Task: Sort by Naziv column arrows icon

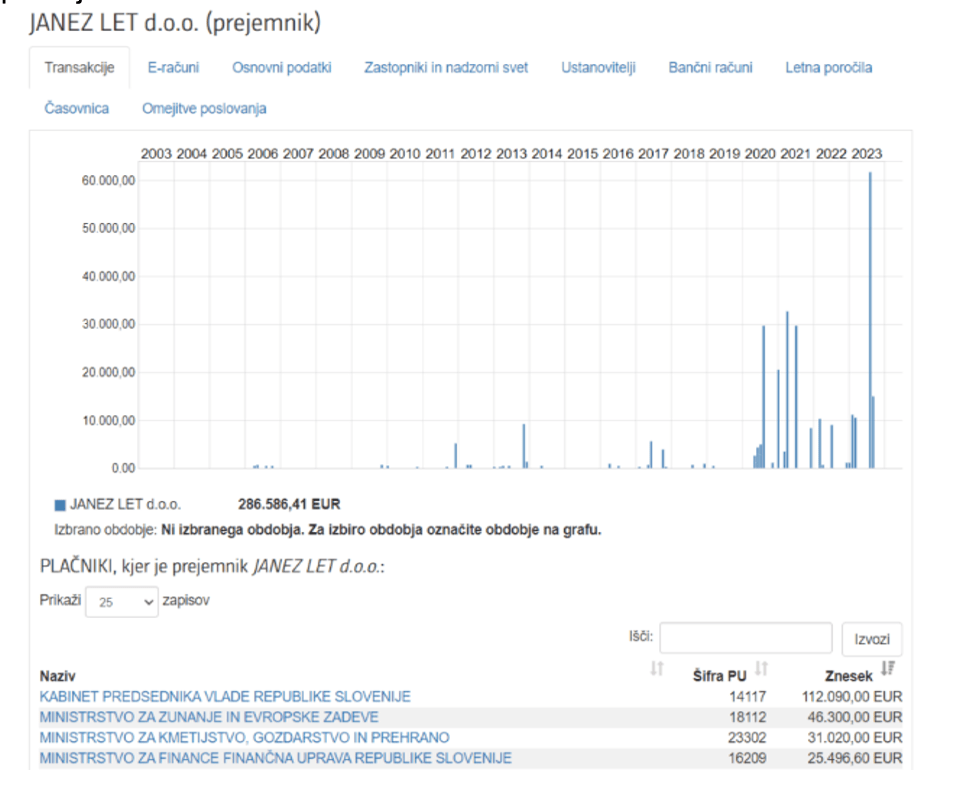Action: (x=657, y=668)
